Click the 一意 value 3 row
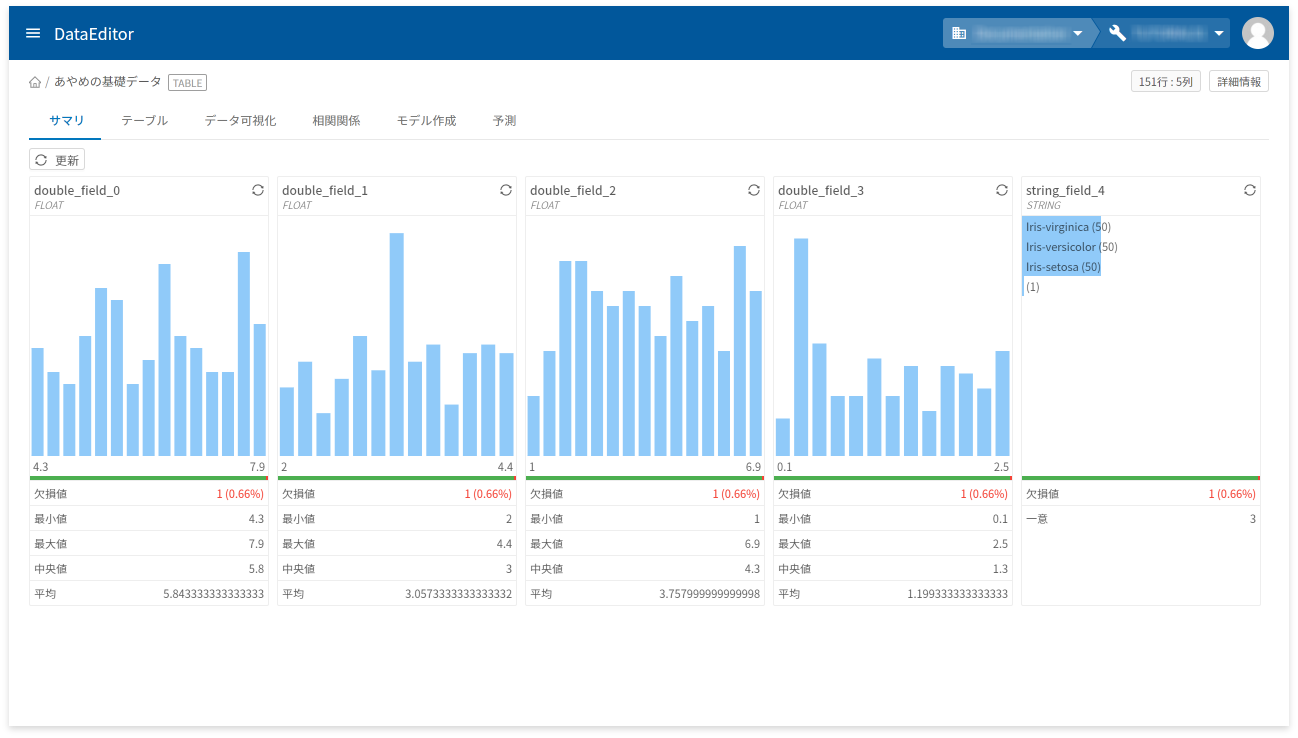This screenshot has height=738, width=1298. pos(1141,519)
